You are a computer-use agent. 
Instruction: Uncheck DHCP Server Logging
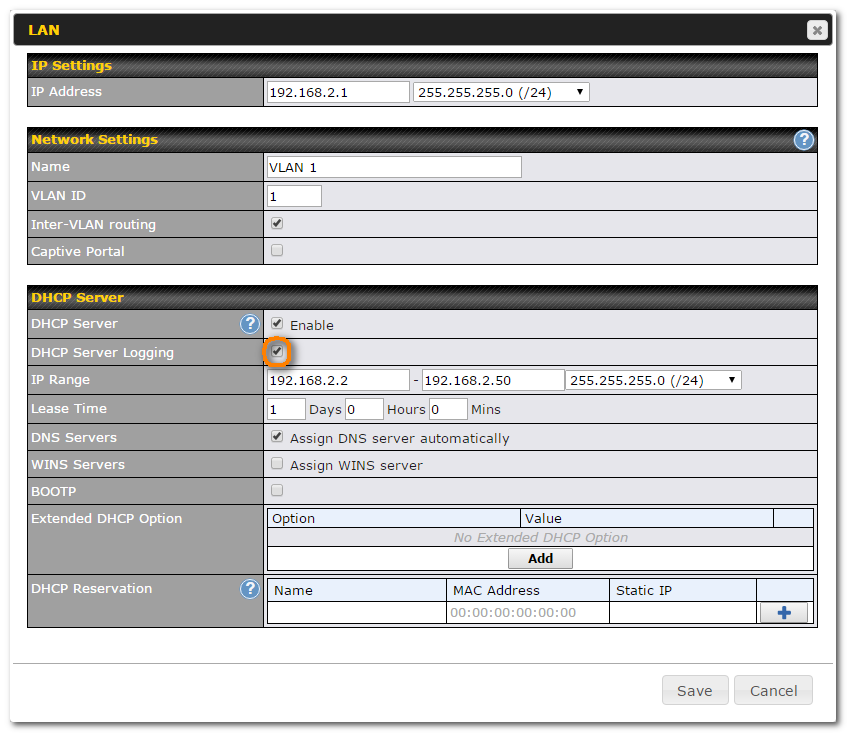(x=277, y=352)
